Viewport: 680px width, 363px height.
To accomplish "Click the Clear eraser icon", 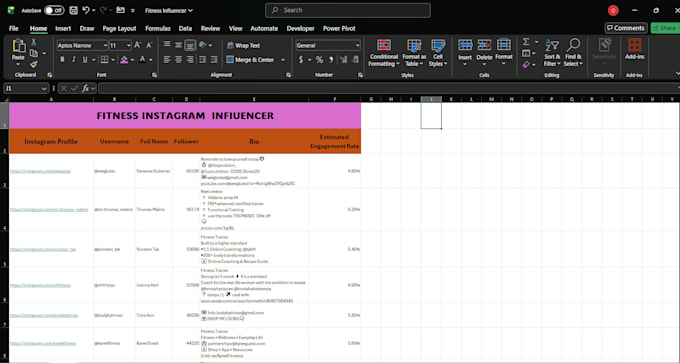I will pyautogui.click(x=526, y=65).
